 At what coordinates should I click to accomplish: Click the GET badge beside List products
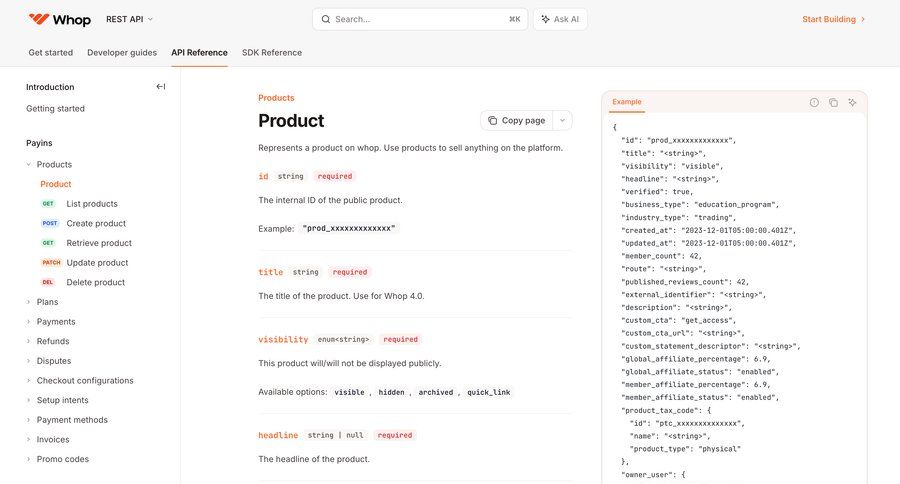[x=48, y=204]
